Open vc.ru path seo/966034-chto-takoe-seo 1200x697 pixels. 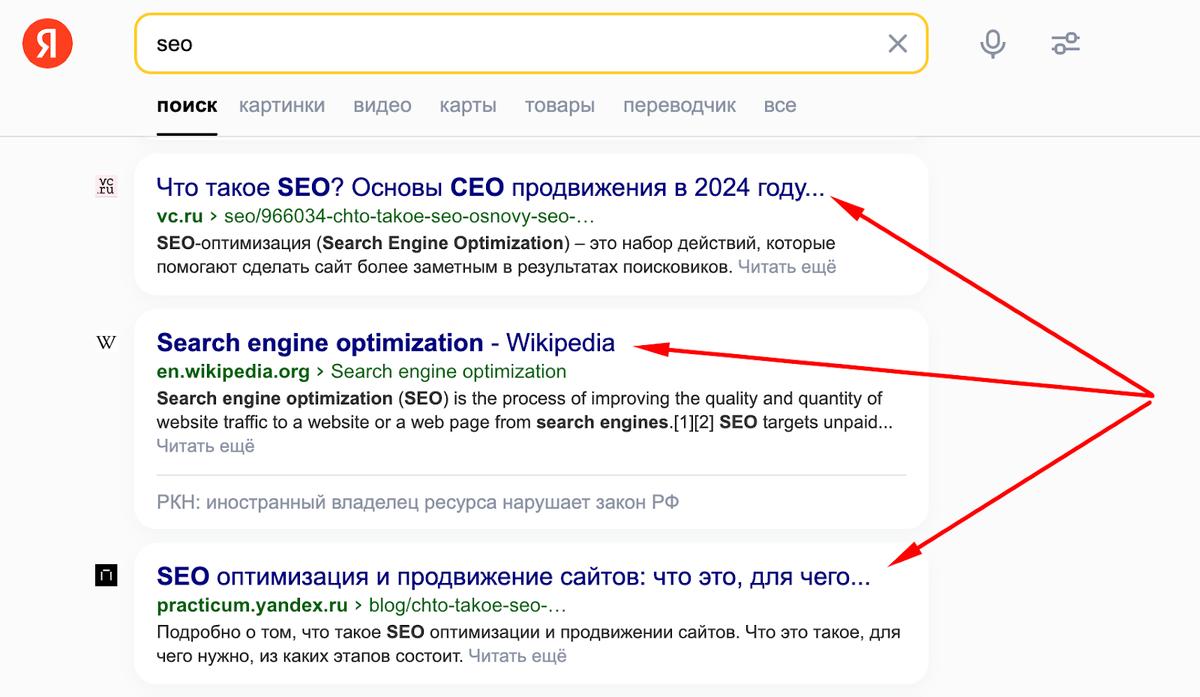[x=410, y=216]
